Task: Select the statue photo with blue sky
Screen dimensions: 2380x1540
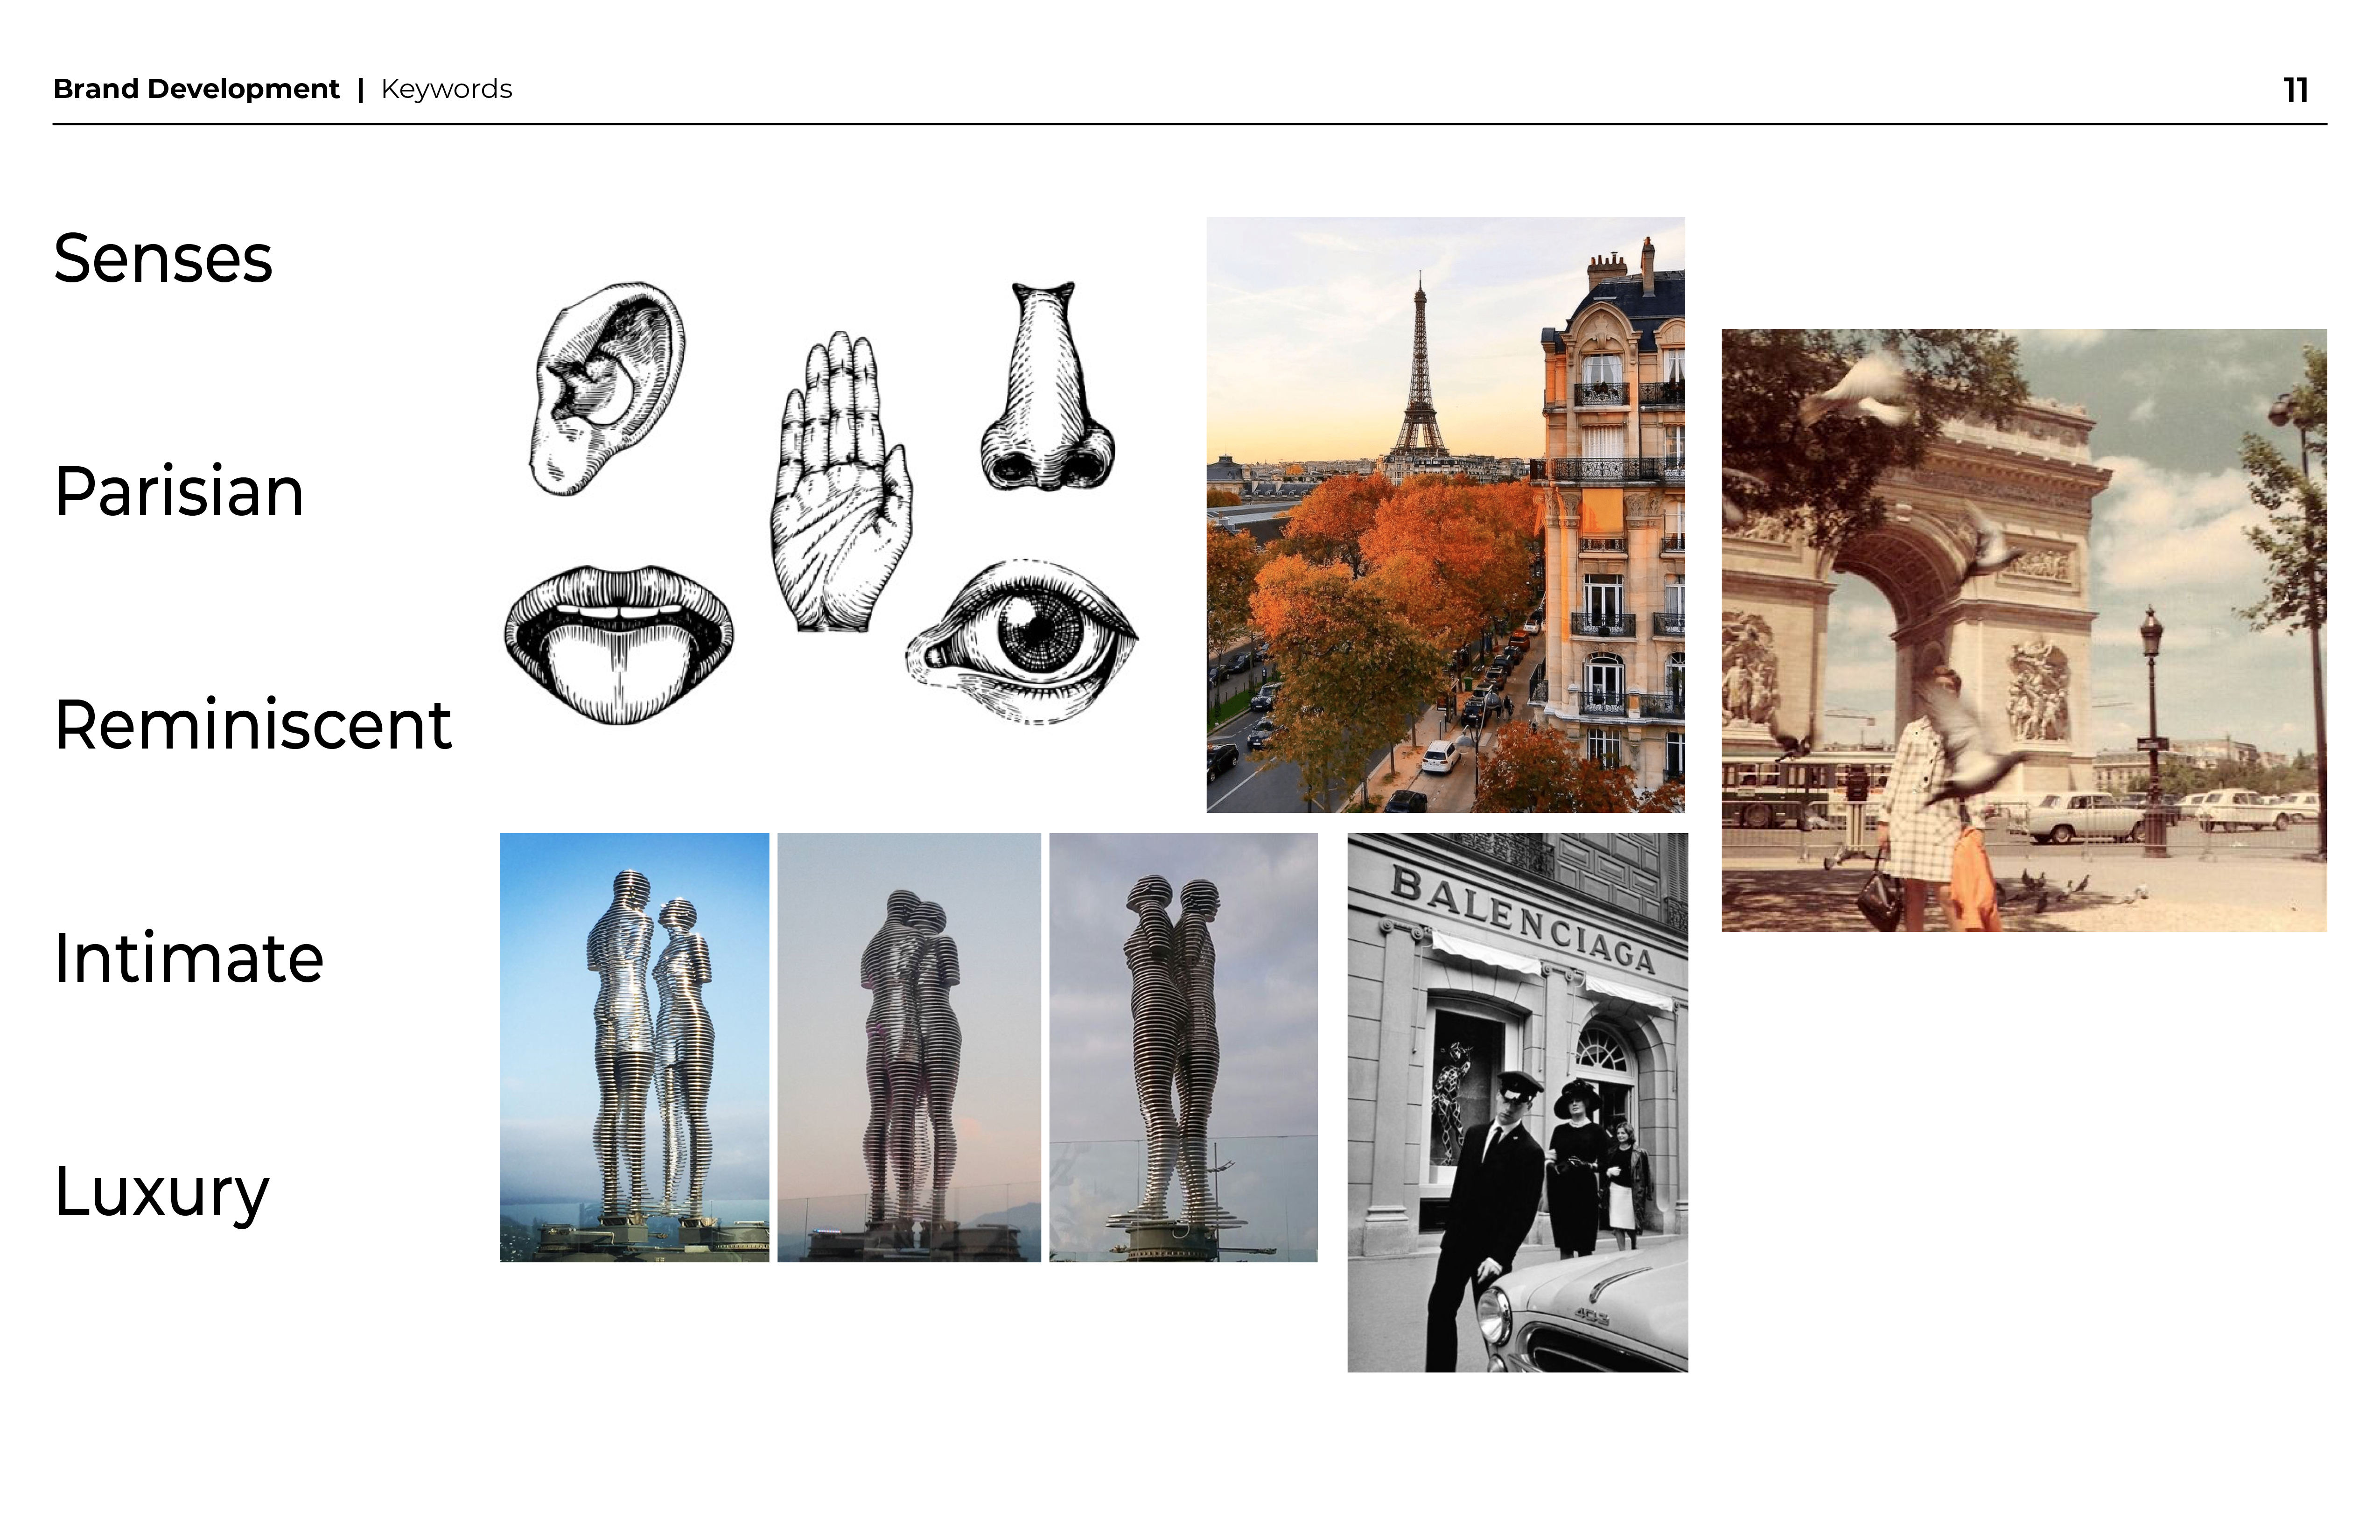Action: (634, 1047)
